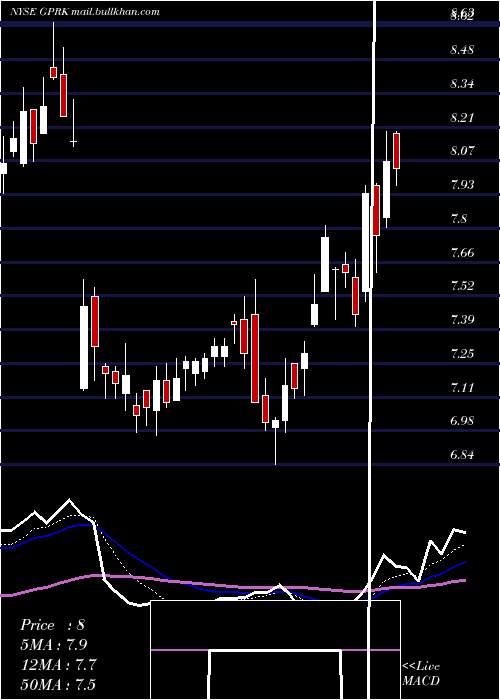Click the NYSE GPRK mail.bullkhan.com title text
Image resolution: width=500 pixels, height=700 pixels.
(84, 12)
